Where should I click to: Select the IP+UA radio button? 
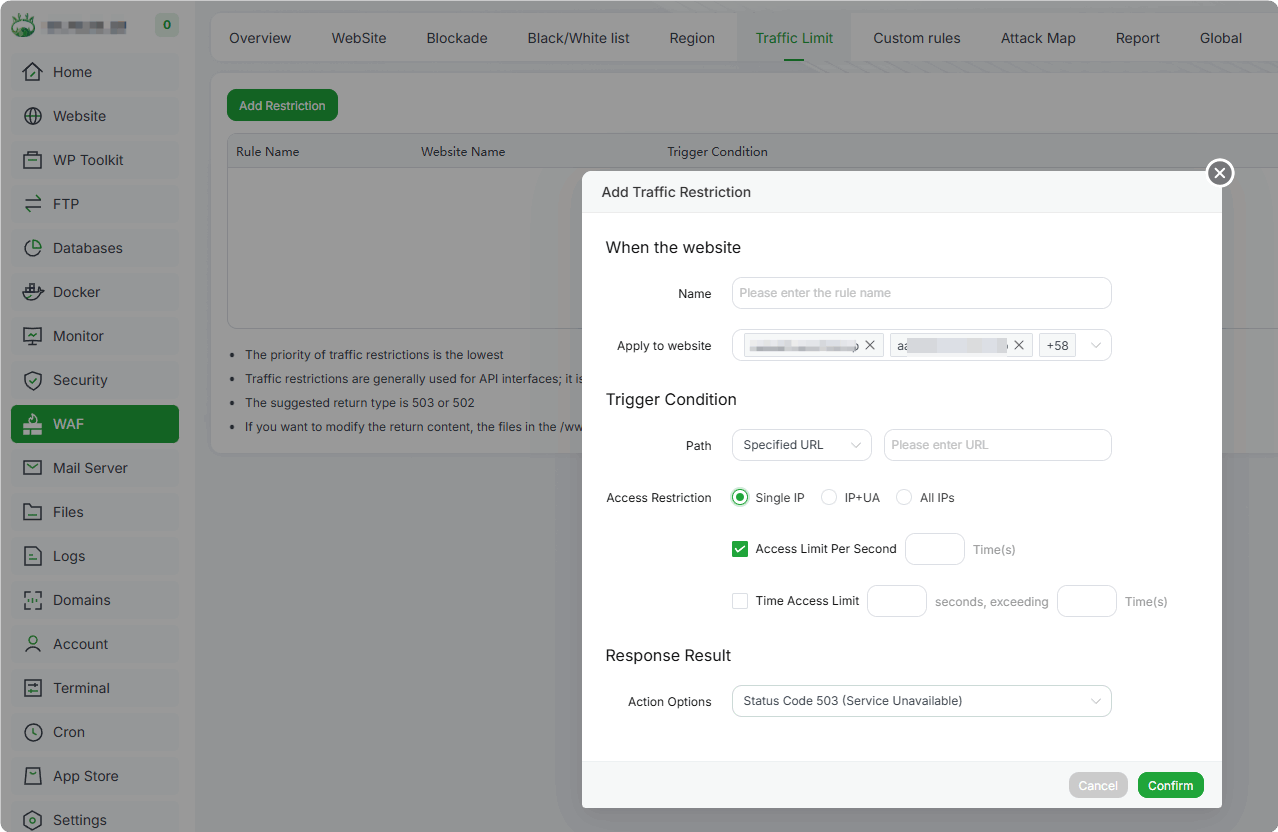[829, 498]
